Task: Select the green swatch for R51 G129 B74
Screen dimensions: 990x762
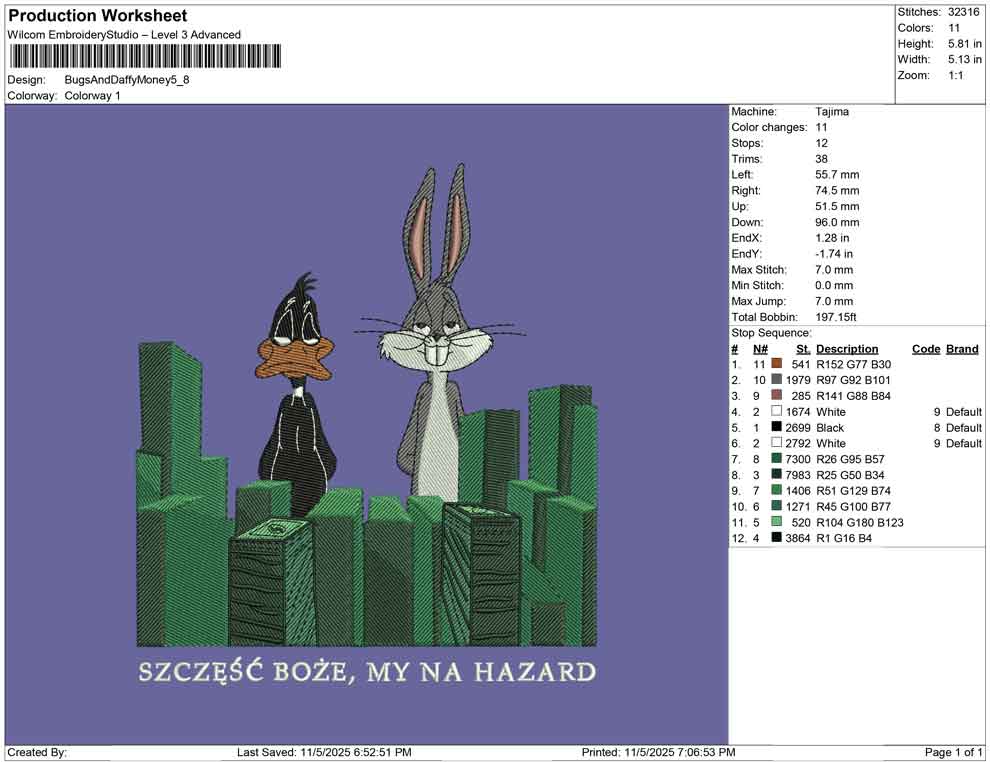Action: coord(775,491)
